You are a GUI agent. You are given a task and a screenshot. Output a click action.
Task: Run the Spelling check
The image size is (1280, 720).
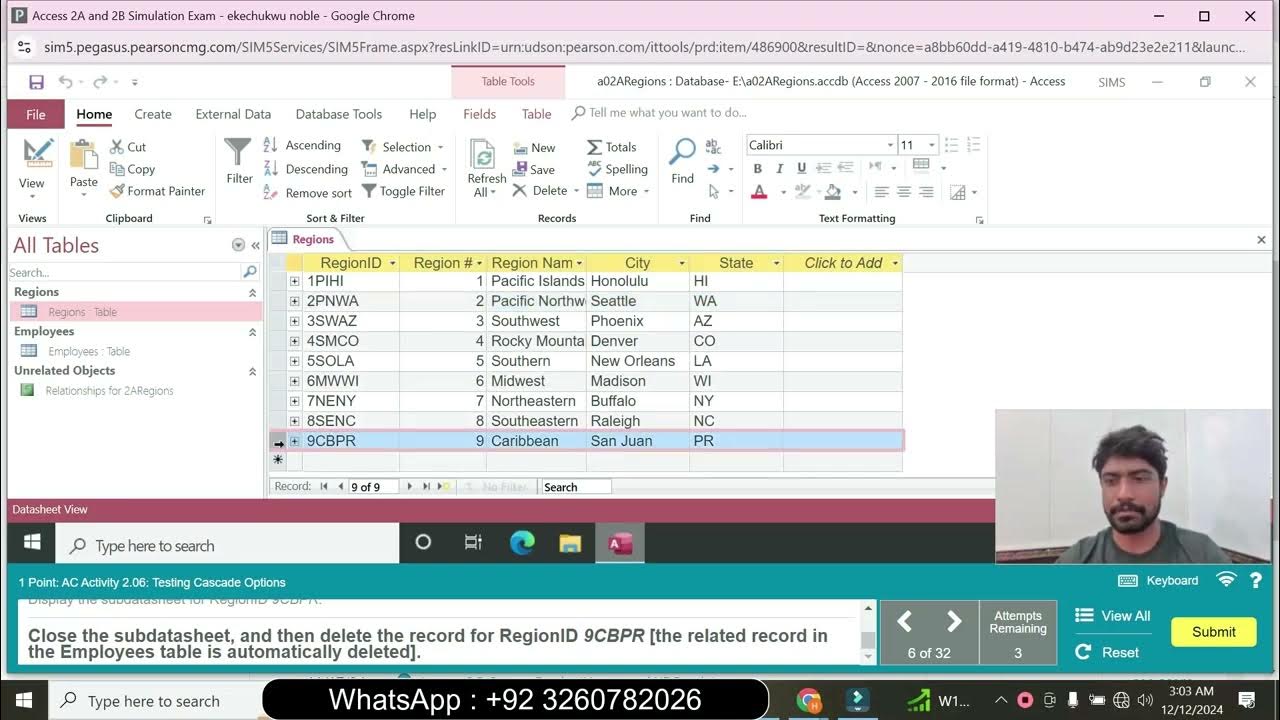click(617, 169)
